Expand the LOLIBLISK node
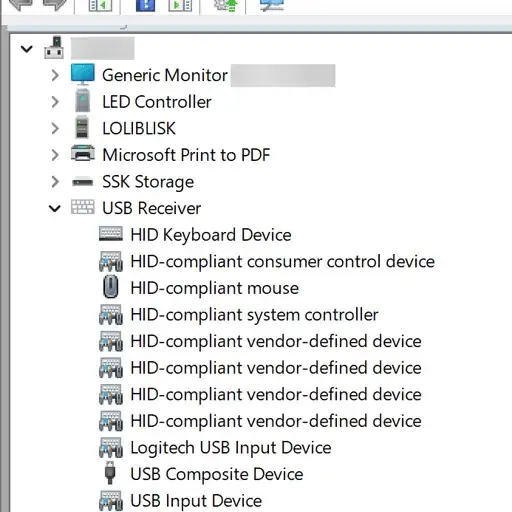The image size is (512, 512). 55,129
